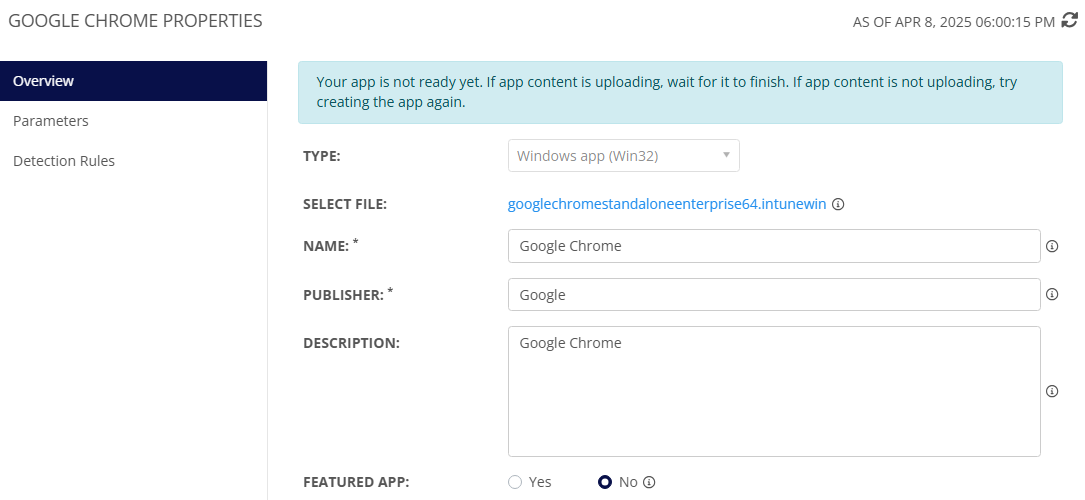Go to Detection Rules tab
This screenshot has width=1085, height=500.
pyautogui.click(x=64, y=161)
